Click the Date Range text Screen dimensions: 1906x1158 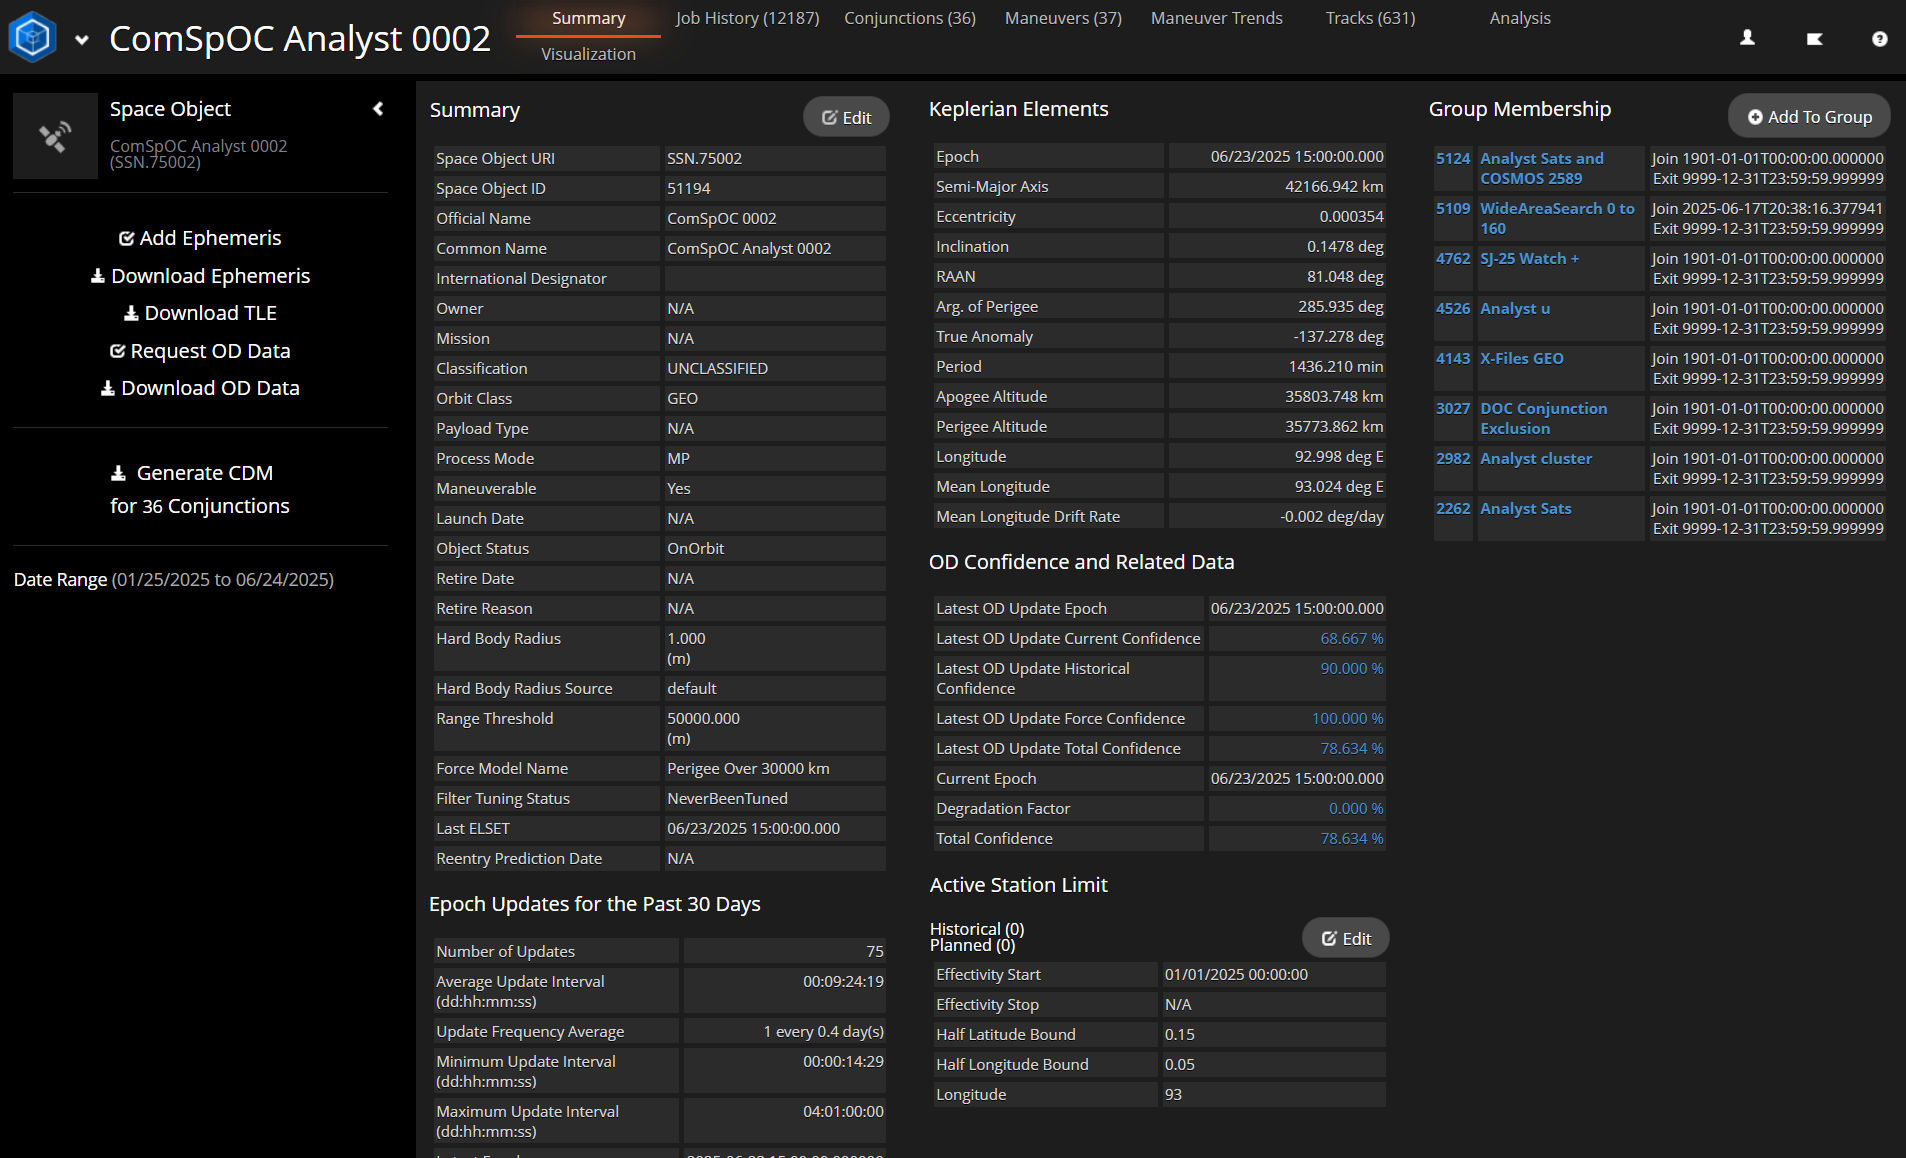pos(174,579)
